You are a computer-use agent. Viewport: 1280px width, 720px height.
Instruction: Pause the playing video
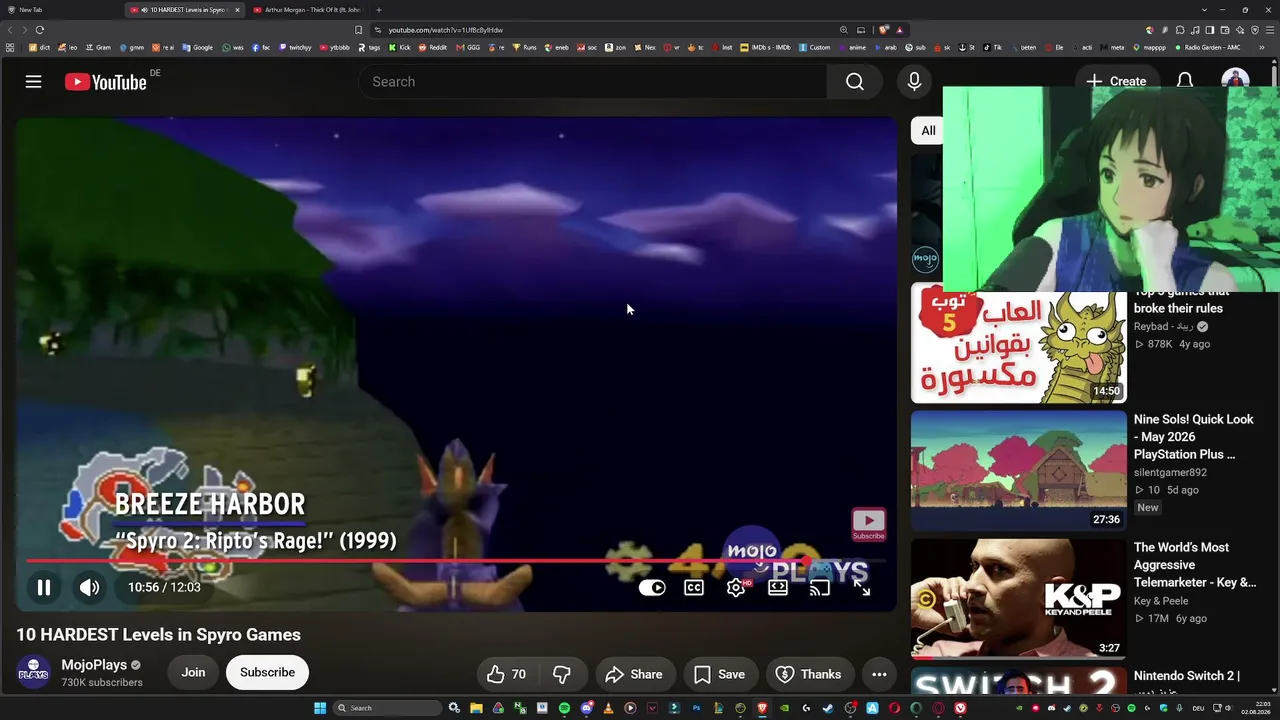(44, 587)
